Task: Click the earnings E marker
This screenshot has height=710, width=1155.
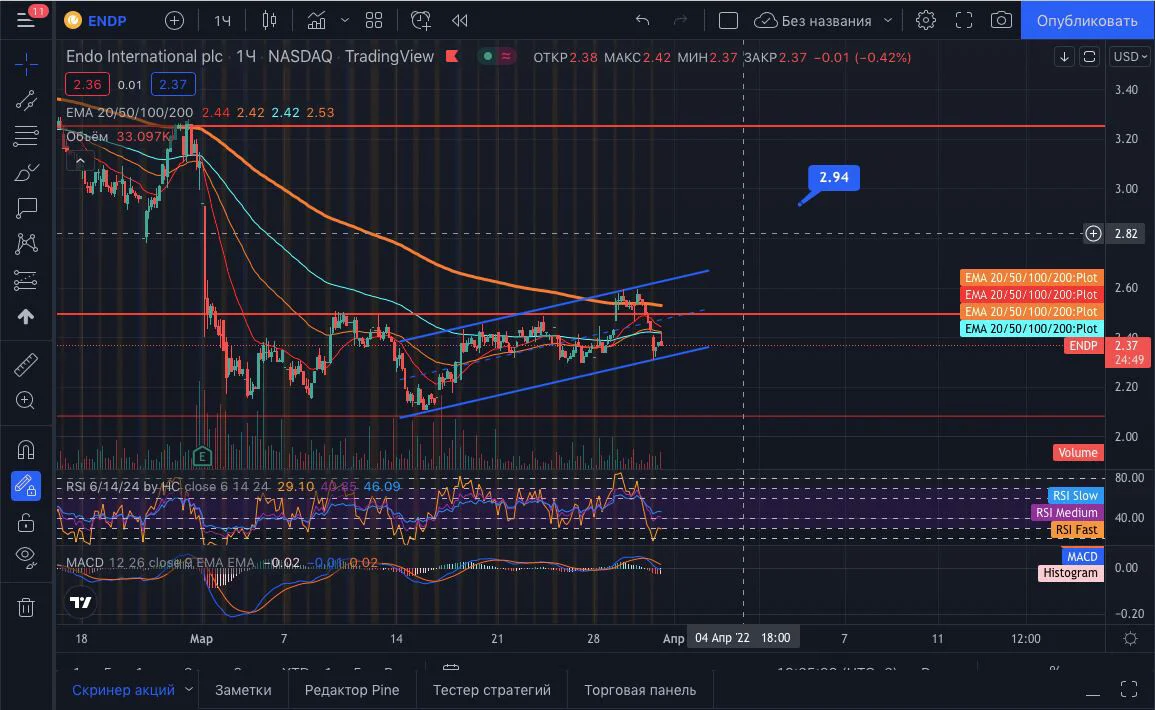Action: pyautogui.click(x=202, y=457)
